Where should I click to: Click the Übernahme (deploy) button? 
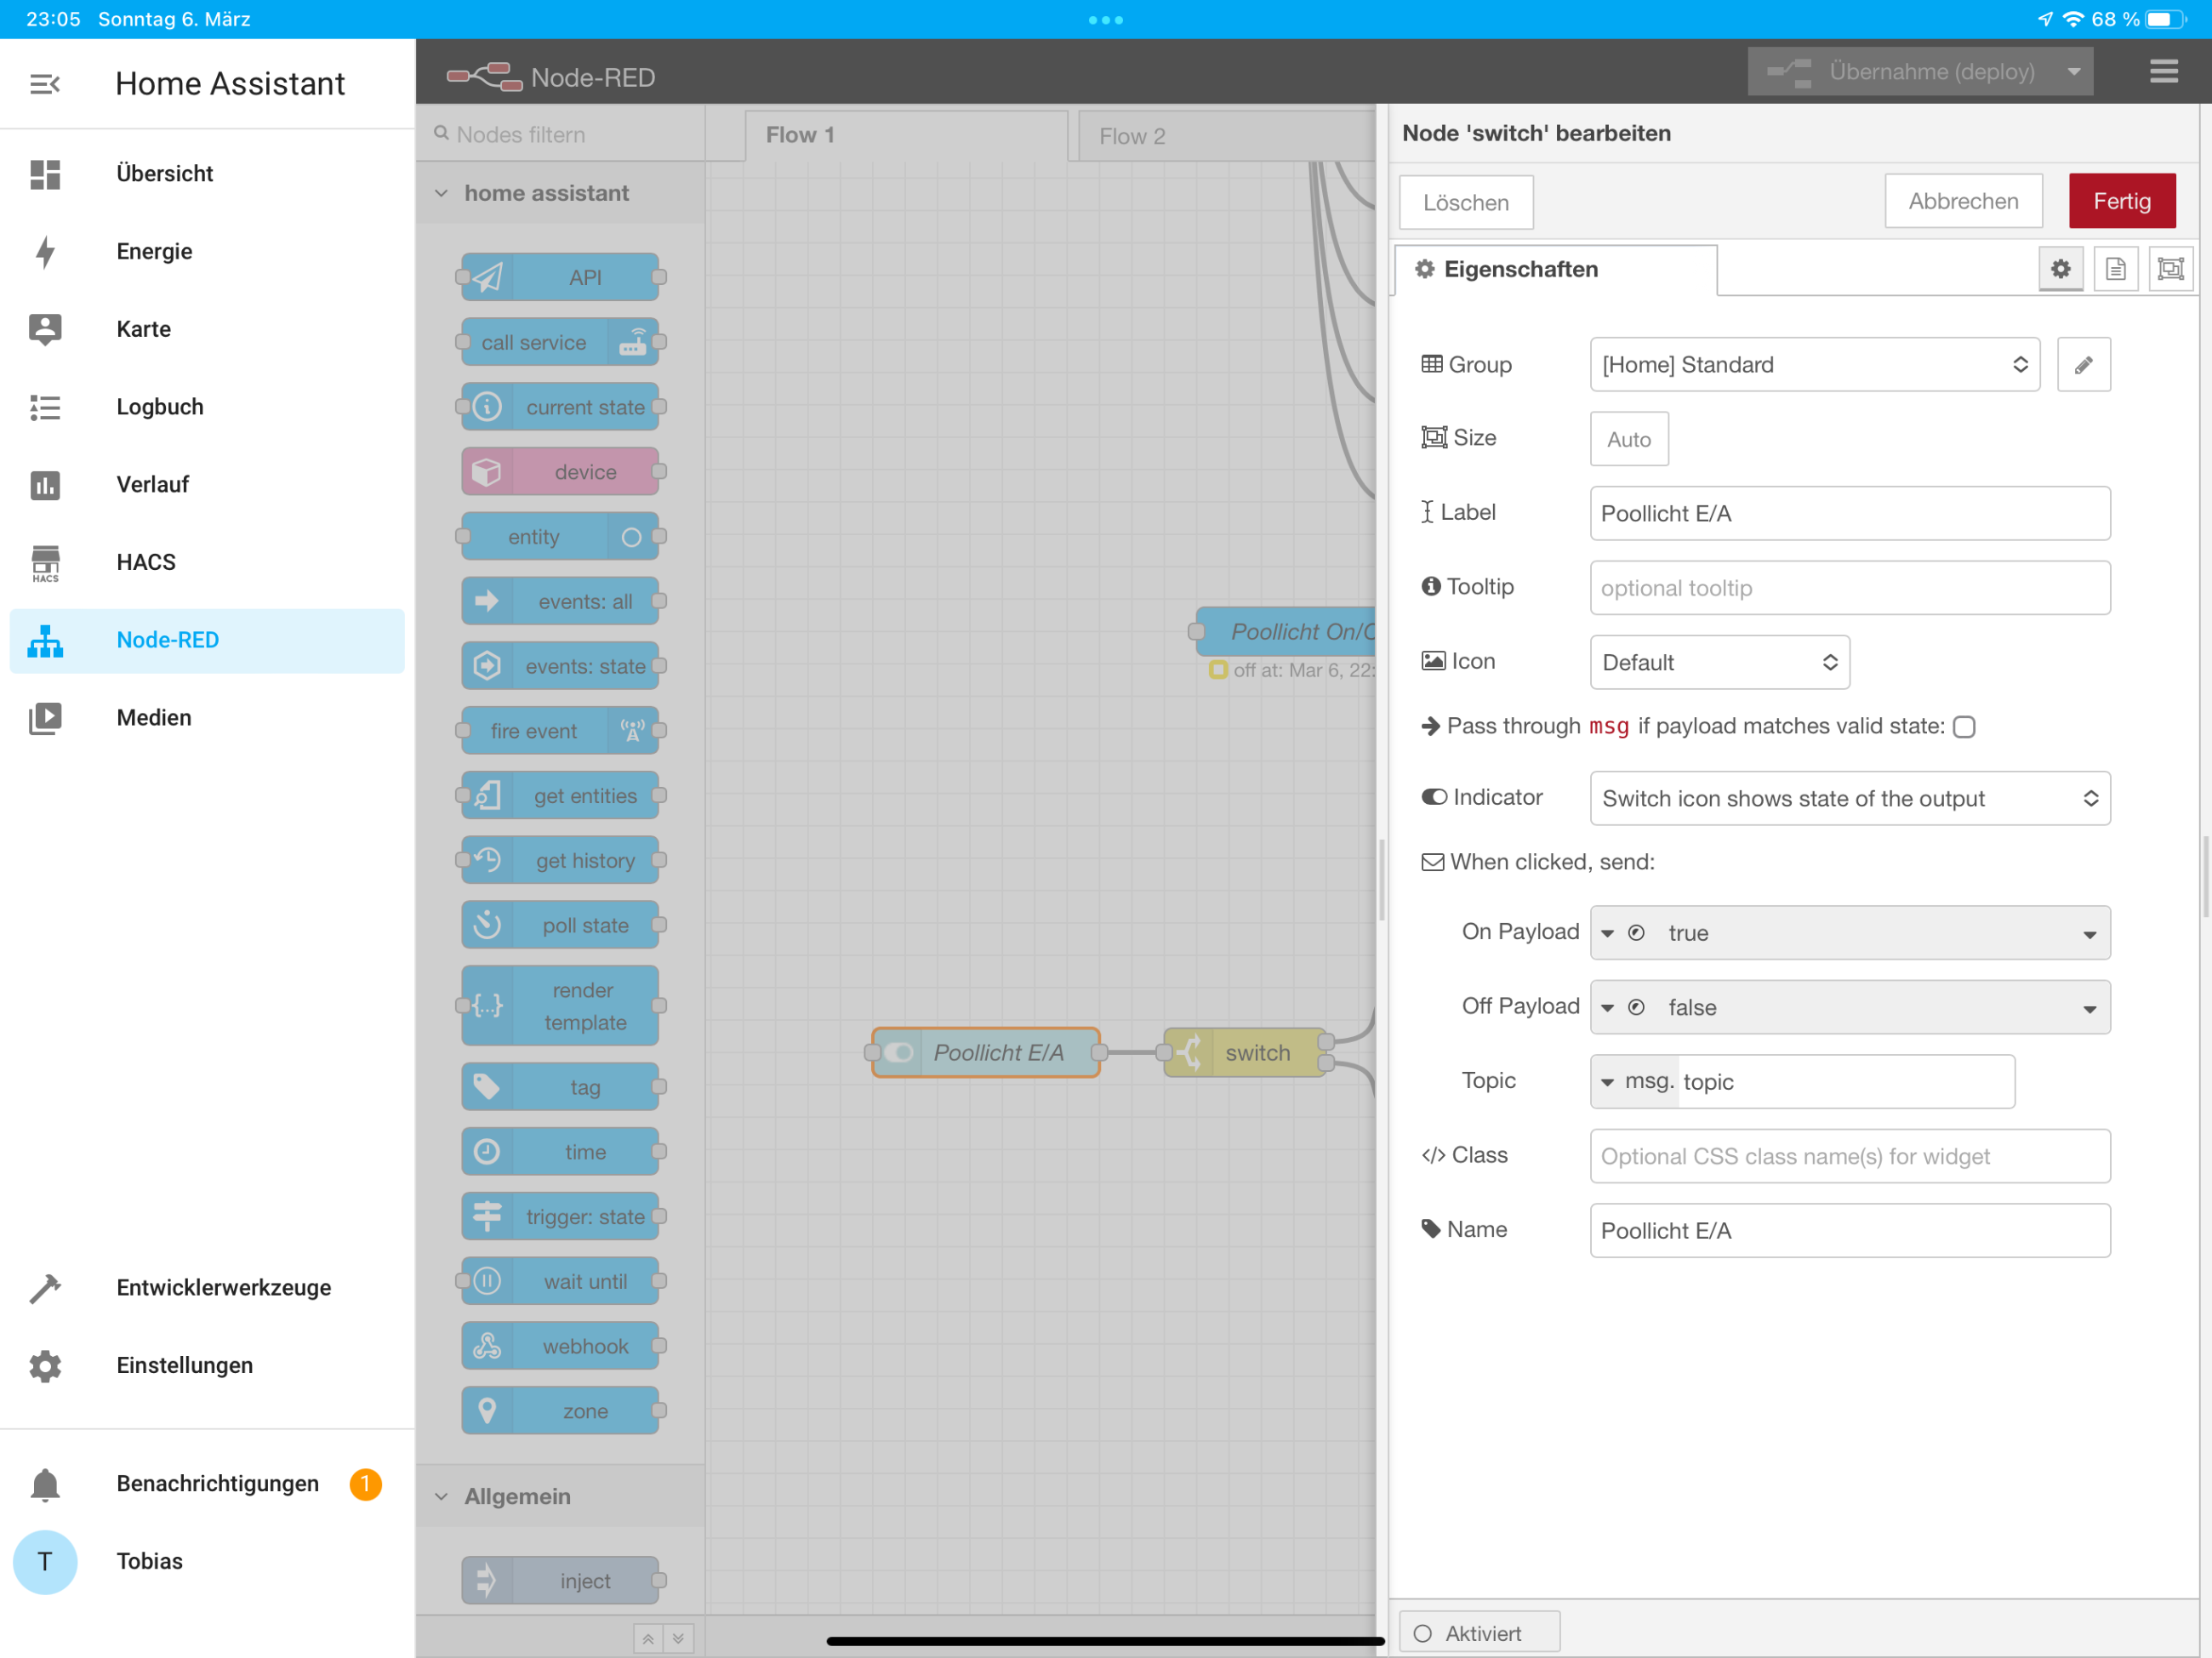click(1901, 72)
